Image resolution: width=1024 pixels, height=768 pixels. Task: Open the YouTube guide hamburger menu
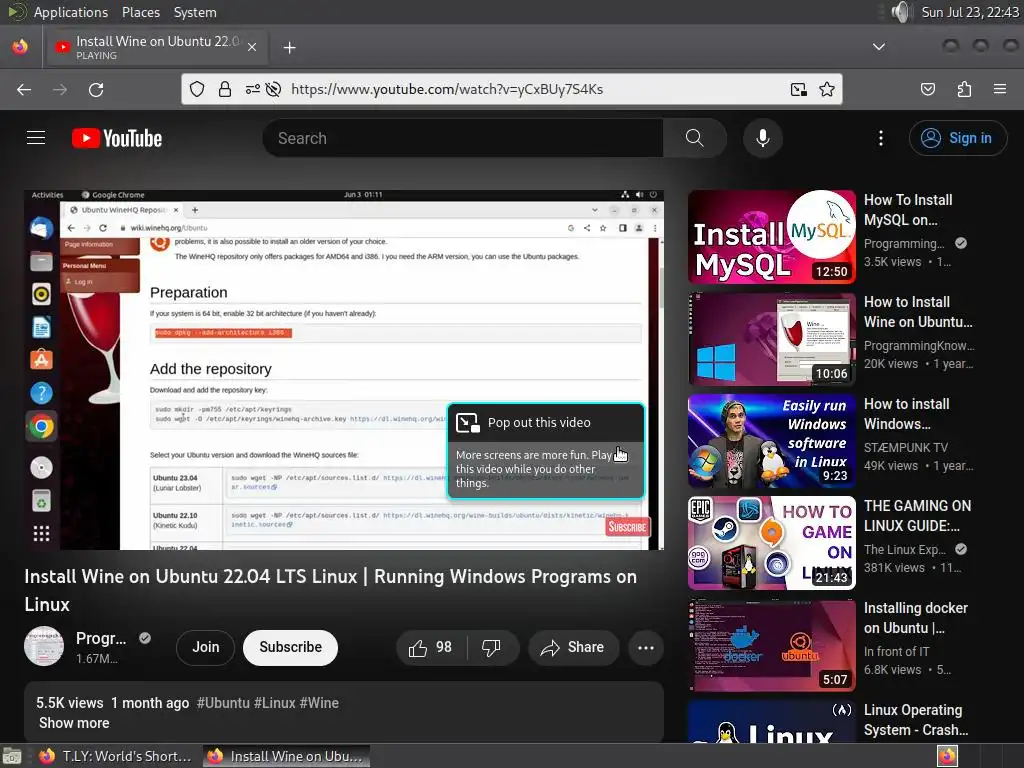click(x=36, y=138)
